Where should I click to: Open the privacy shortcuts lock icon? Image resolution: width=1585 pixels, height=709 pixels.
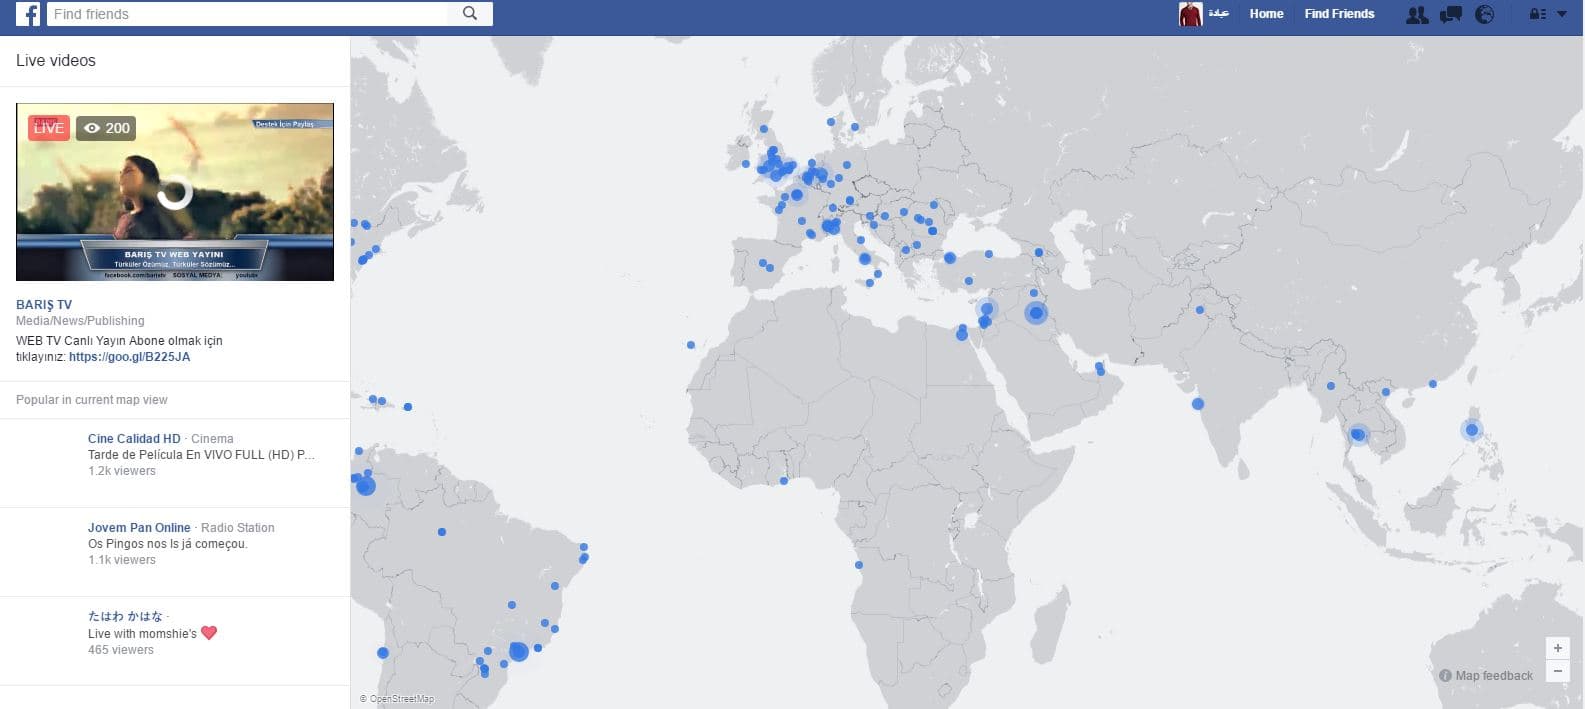(1538, 14)
